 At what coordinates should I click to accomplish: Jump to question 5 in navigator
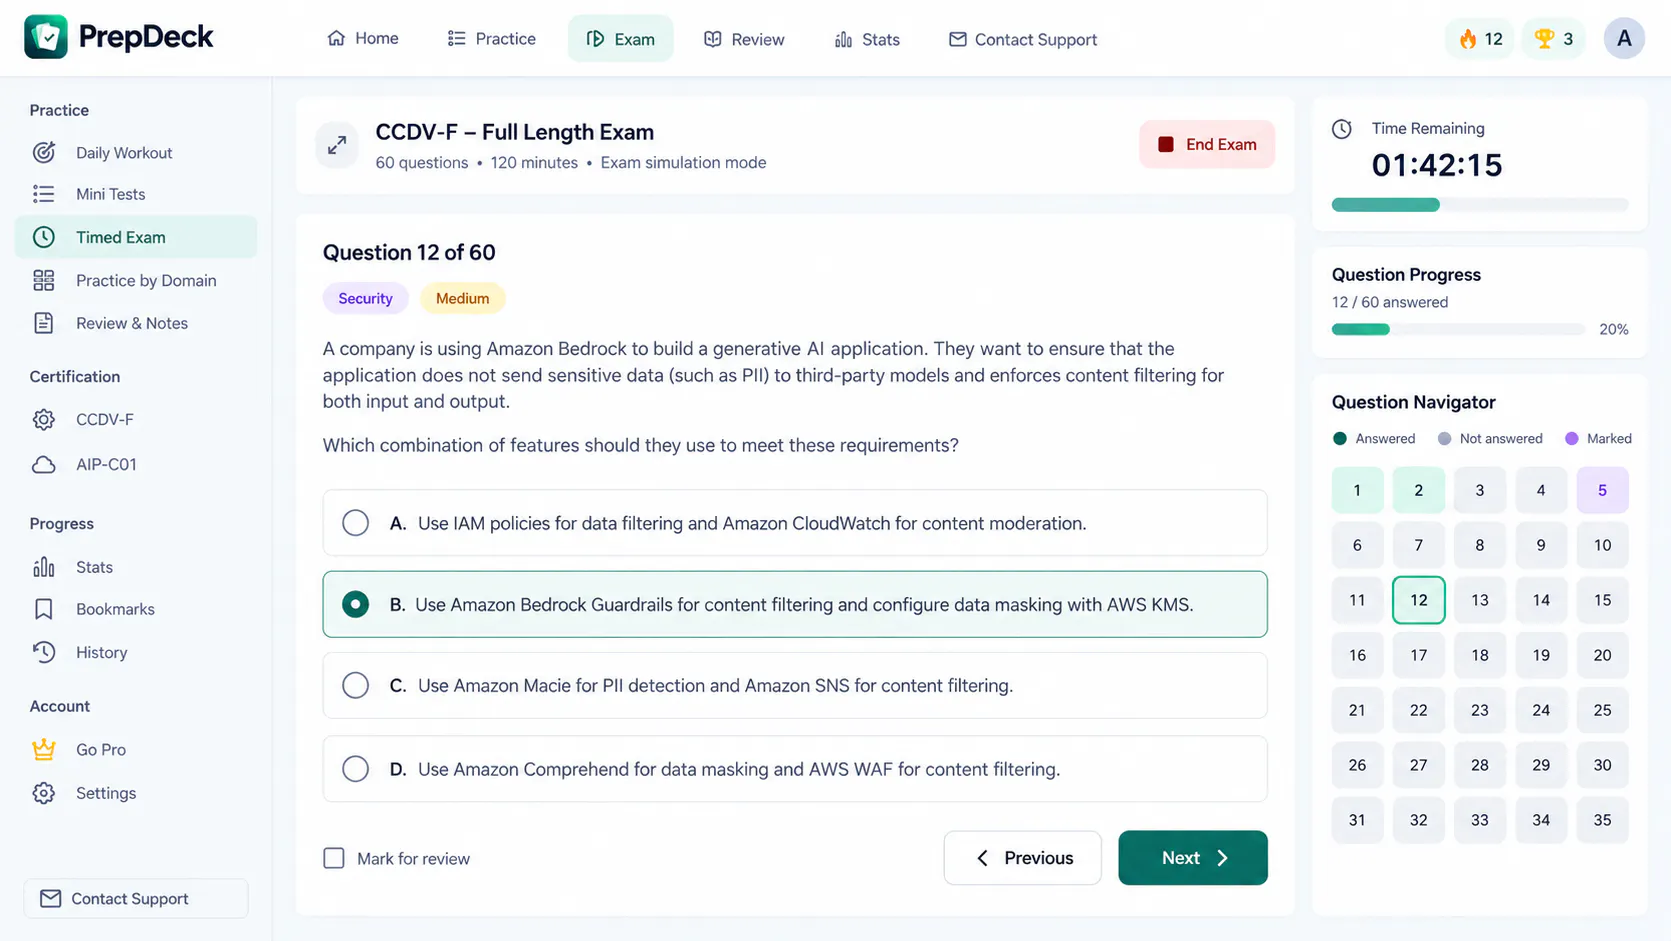[x=1602, y=490]
